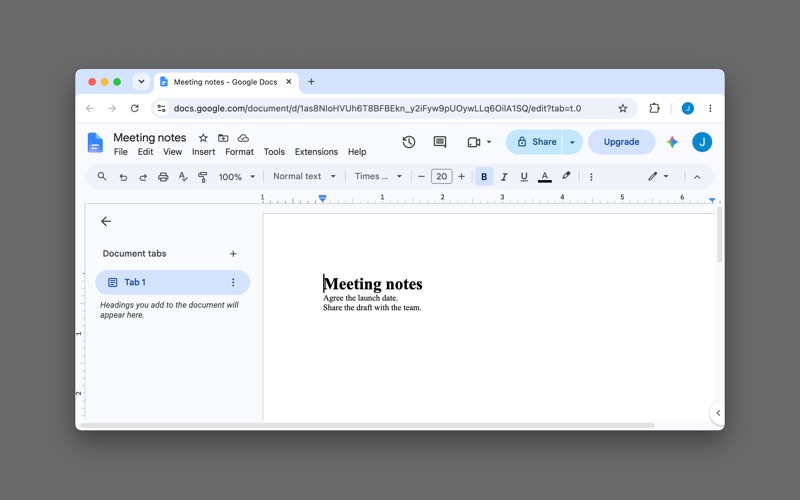This screenshot has height=500, width=800.
Task: Redo the last action
Action: click(x=143, y=177)
